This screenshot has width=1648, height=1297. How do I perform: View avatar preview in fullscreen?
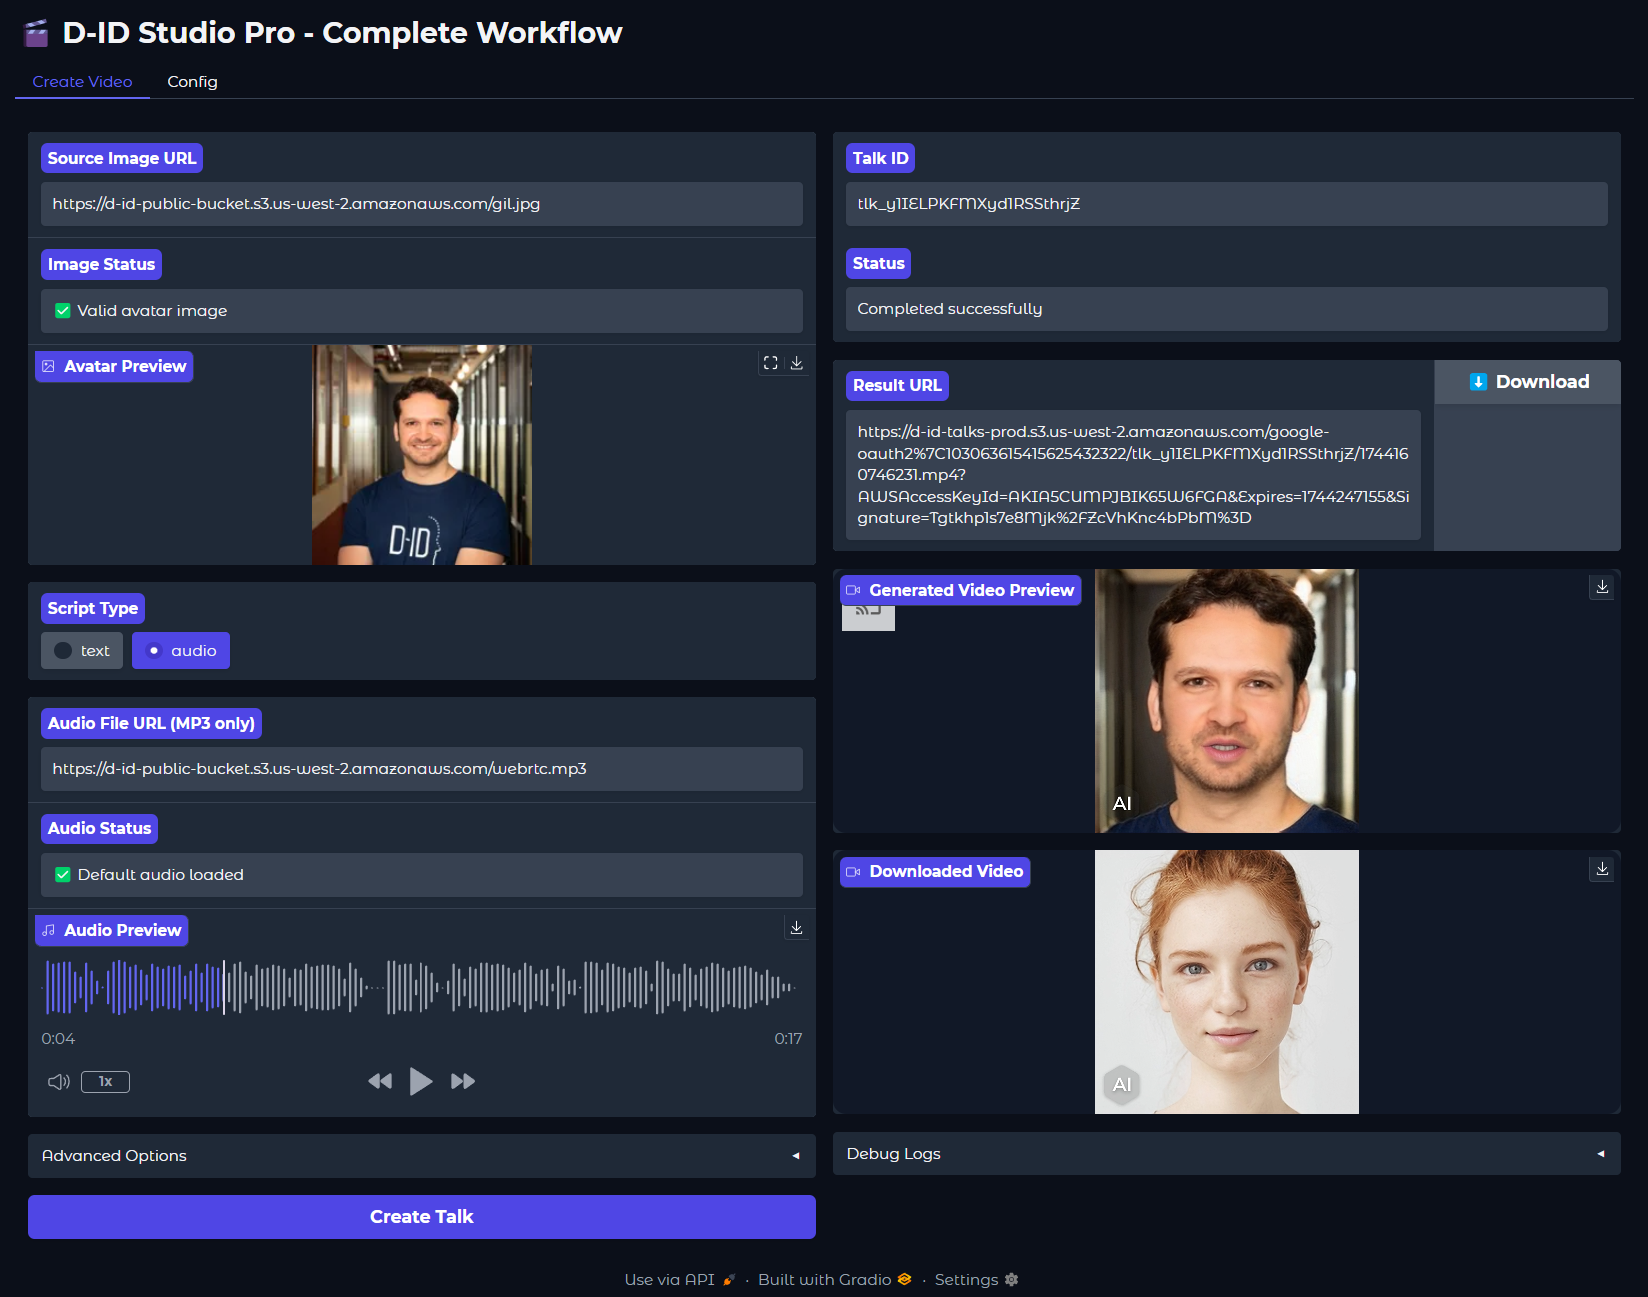[770, 363]
